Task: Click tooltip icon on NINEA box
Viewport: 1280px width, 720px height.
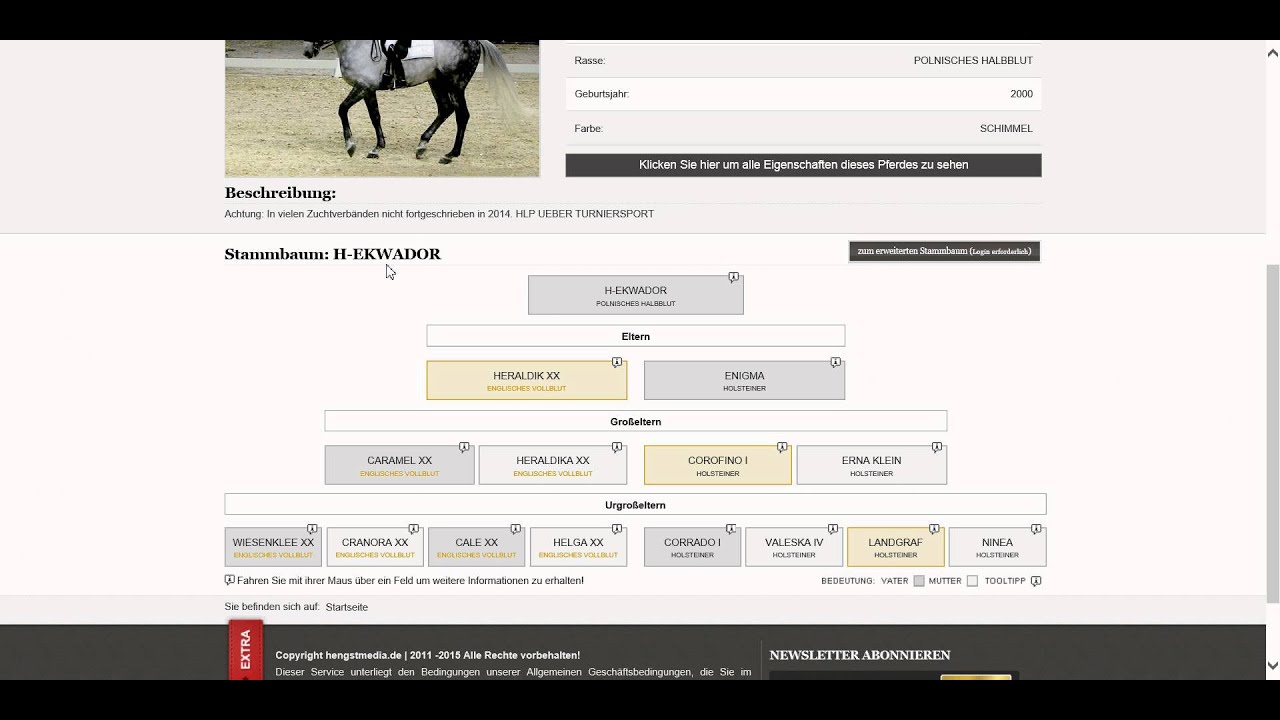Action: tap(1036, 529)
